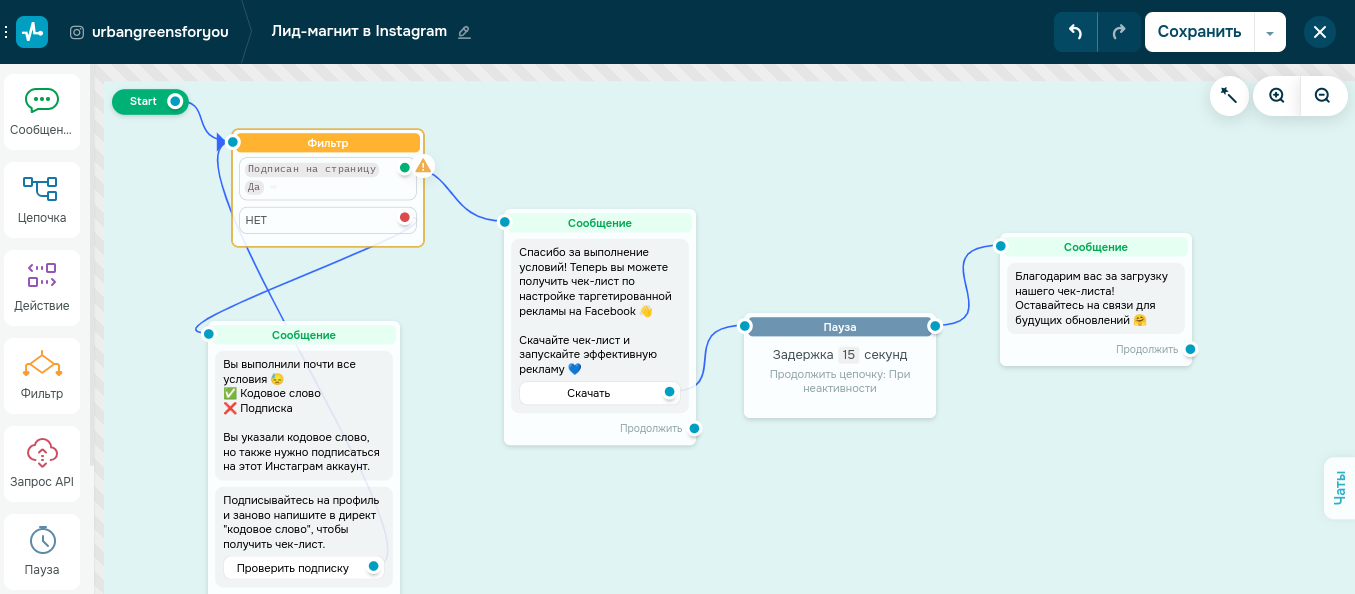The height and width of the screenshot is (594, 1355).
Task: Click Продолжить in the thank-you message block
Action: (1147, 349)
